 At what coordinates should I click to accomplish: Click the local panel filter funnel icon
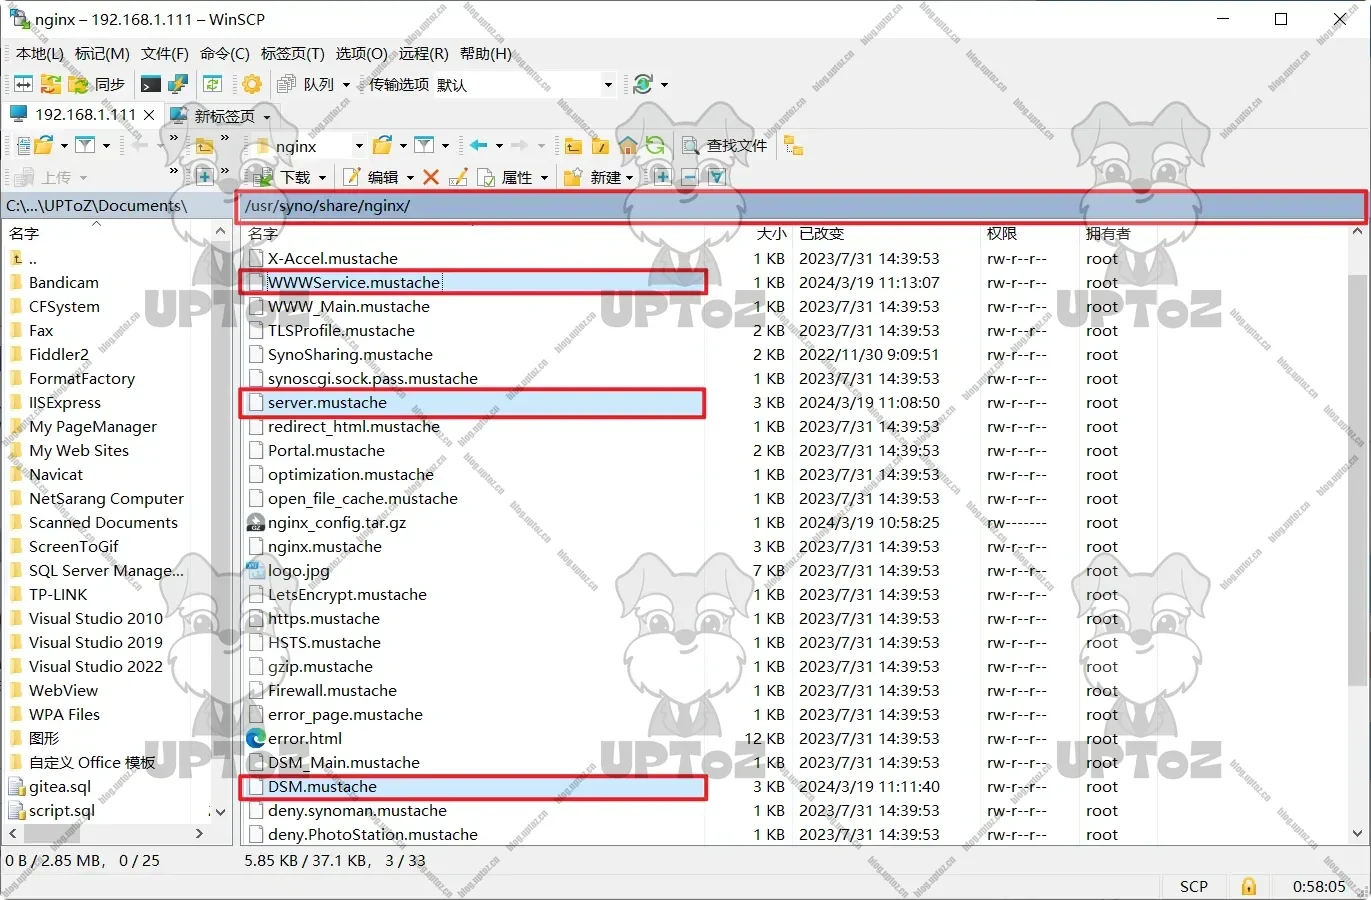point(85,146)
